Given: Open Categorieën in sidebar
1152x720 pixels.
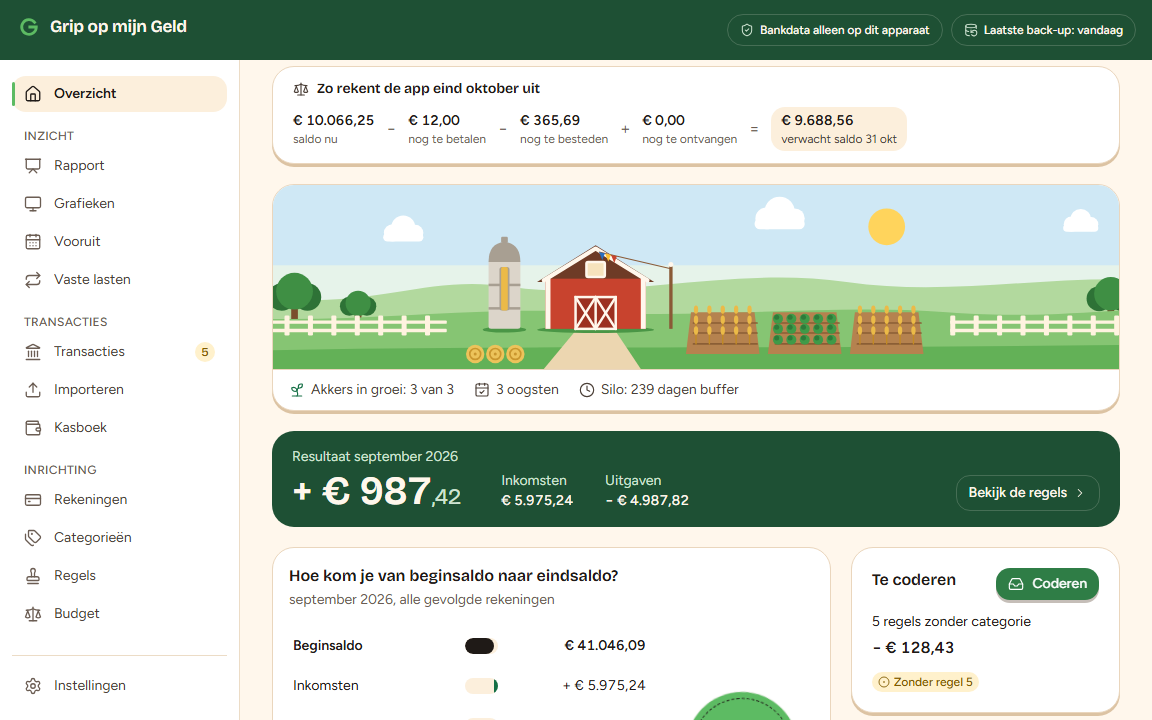Looking at the screenshot, I should click(120, 538).
